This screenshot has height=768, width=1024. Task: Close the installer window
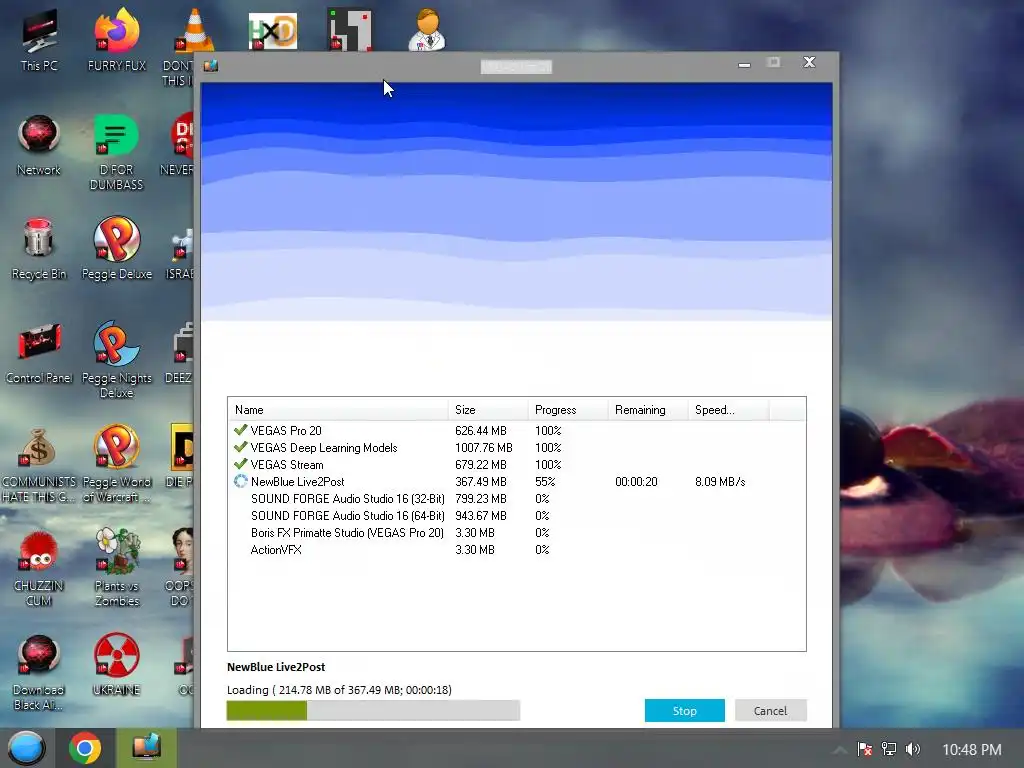click(809, 62)
